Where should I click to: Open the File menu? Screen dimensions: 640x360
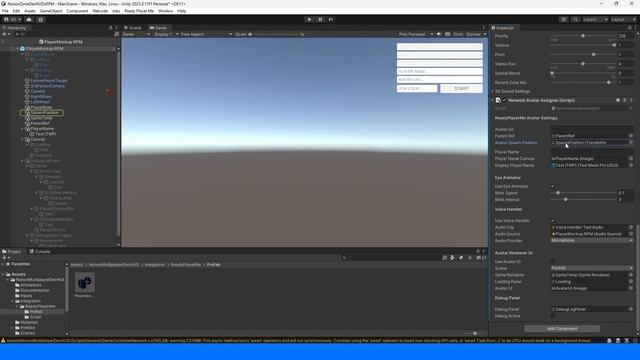(x=5, y=11)
